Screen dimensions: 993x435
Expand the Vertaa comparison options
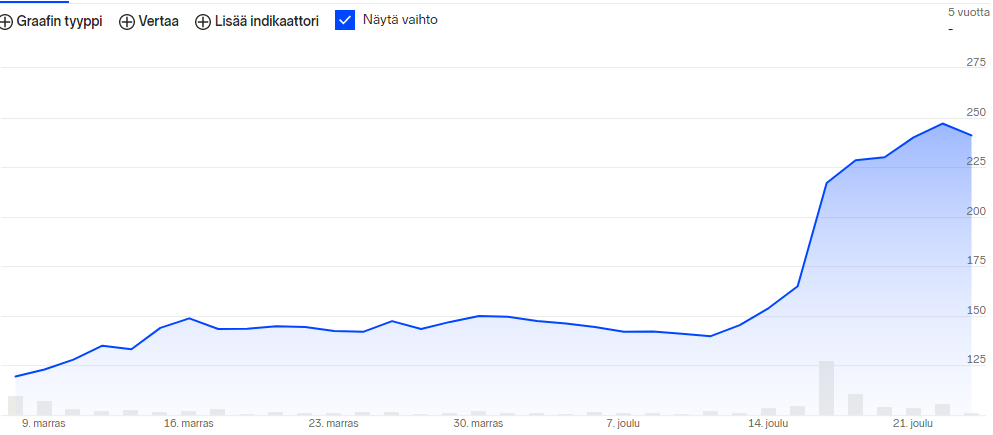pyautogui.click(x=159, y=21)
